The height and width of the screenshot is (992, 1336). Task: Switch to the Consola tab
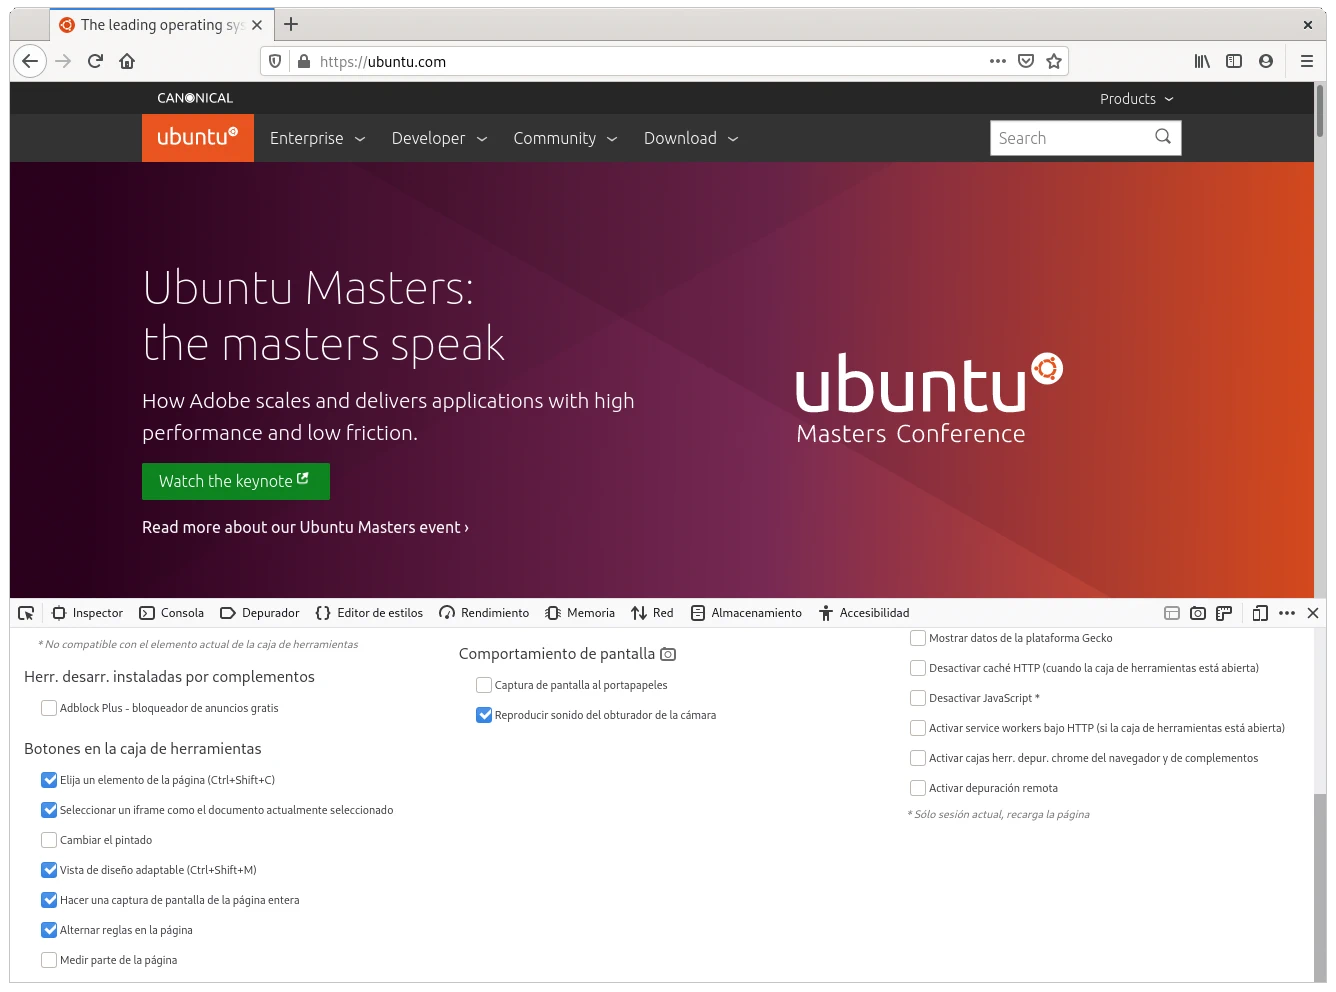point(171,613)
